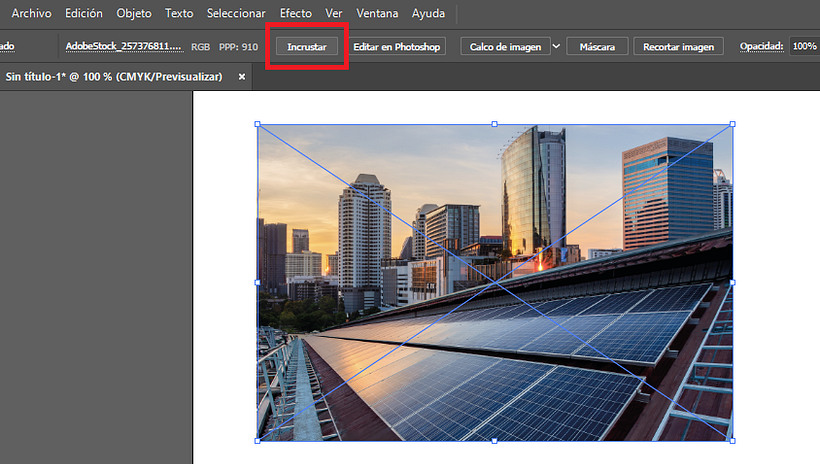Open the Archivo menu
The width and height of the screenshot is (820, 464).
(31, 14)
